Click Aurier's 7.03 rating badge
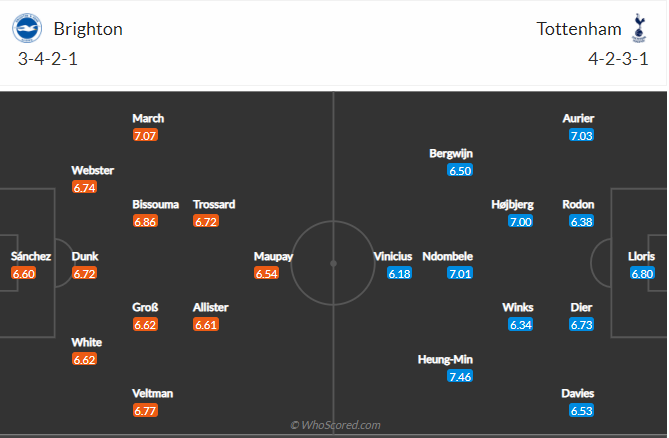The height and width of the screenshot is (438, 669). coord(581,134)
